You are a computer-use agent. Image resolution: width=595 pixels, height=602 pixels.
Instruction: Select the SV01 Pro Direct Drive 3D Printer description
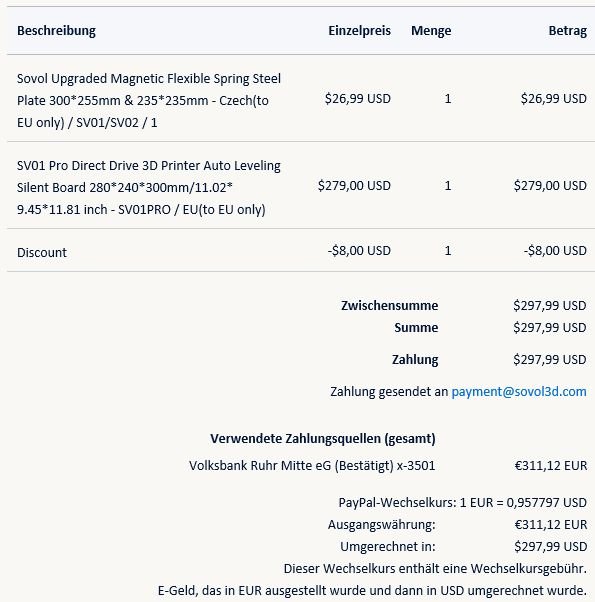click(x=149, y=187)
